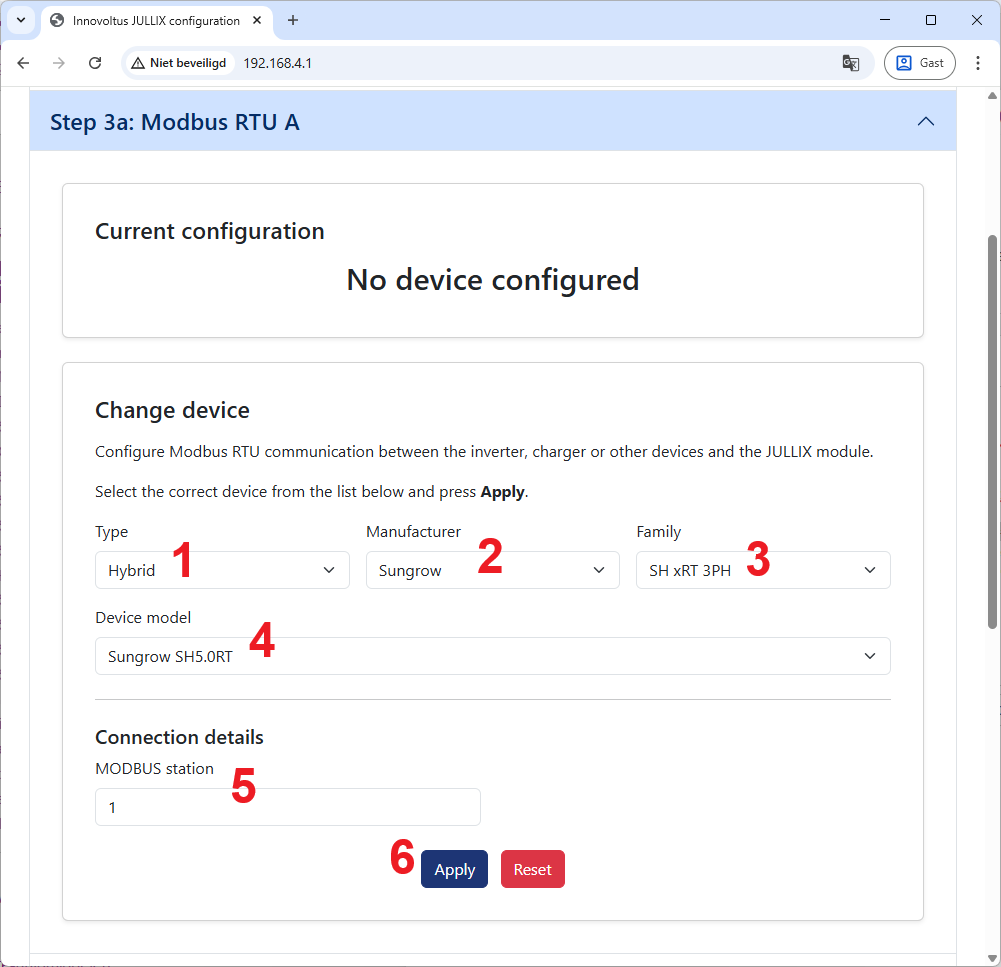Reload the page with refresh icon
The width and height of the screenshot is (1001, 967).
tap(95, 63)
